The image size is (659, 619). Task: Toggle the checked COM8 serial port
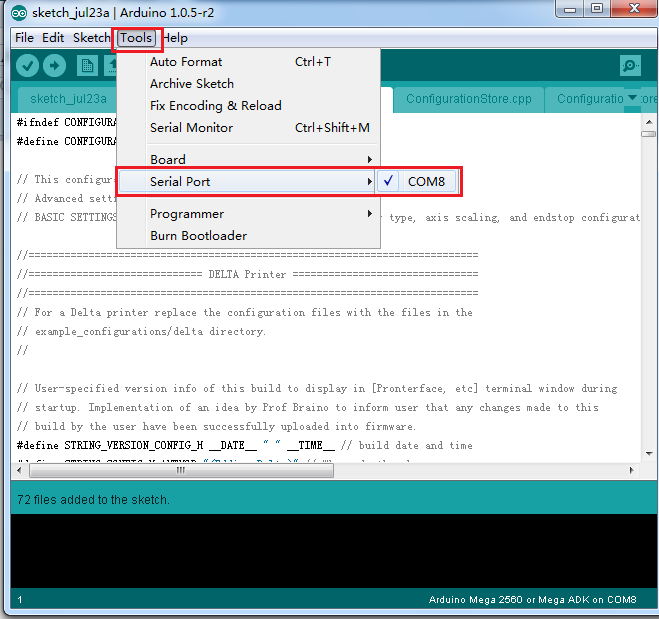(417, 182)
